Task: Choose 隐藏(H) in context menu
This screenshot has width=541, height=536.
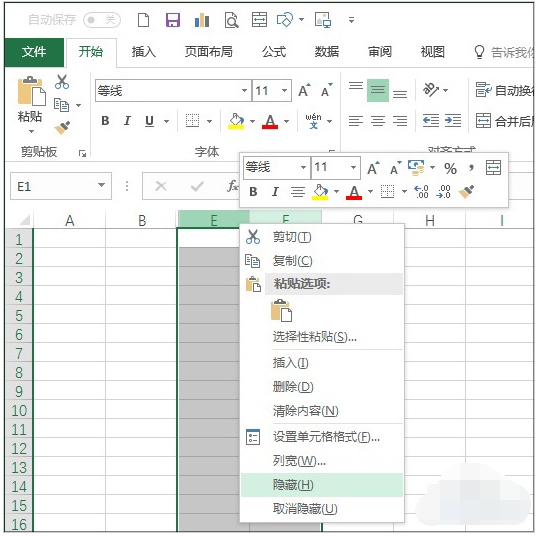Action: click(322, 485)
